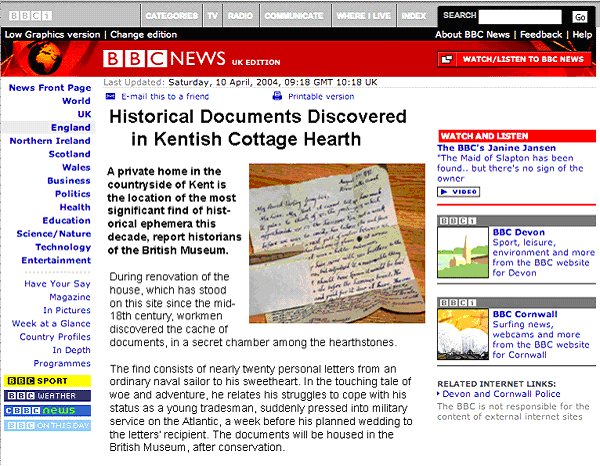This screenshot has height=466, width=600.
Task: Open the Politics section
Action: (73, 194)
